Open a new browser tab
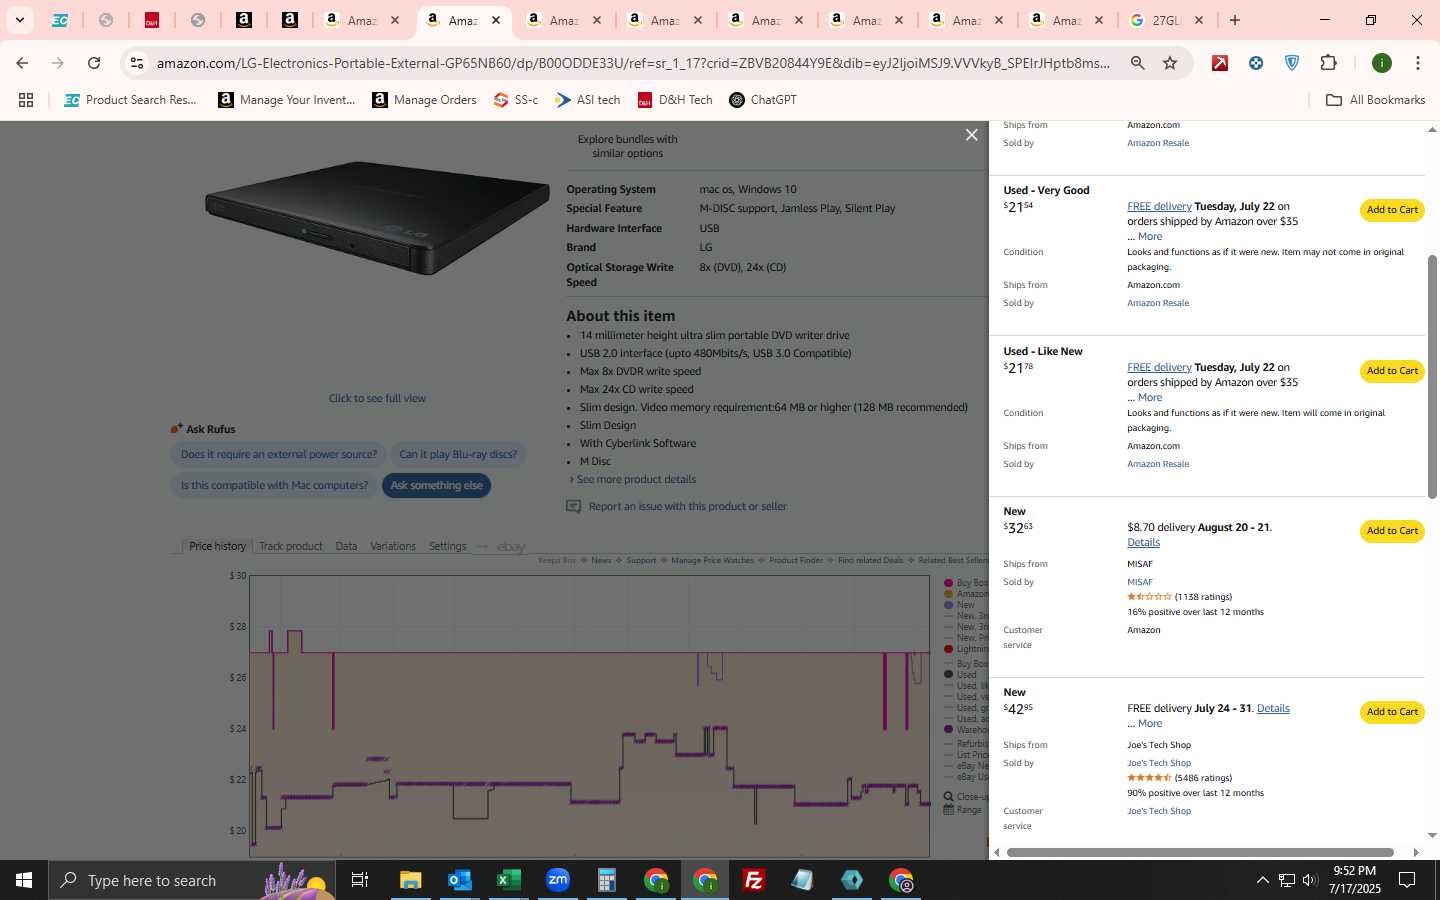Image resolution: width=1440 pixels, height=900 pixels. (x=1235, y=20)
